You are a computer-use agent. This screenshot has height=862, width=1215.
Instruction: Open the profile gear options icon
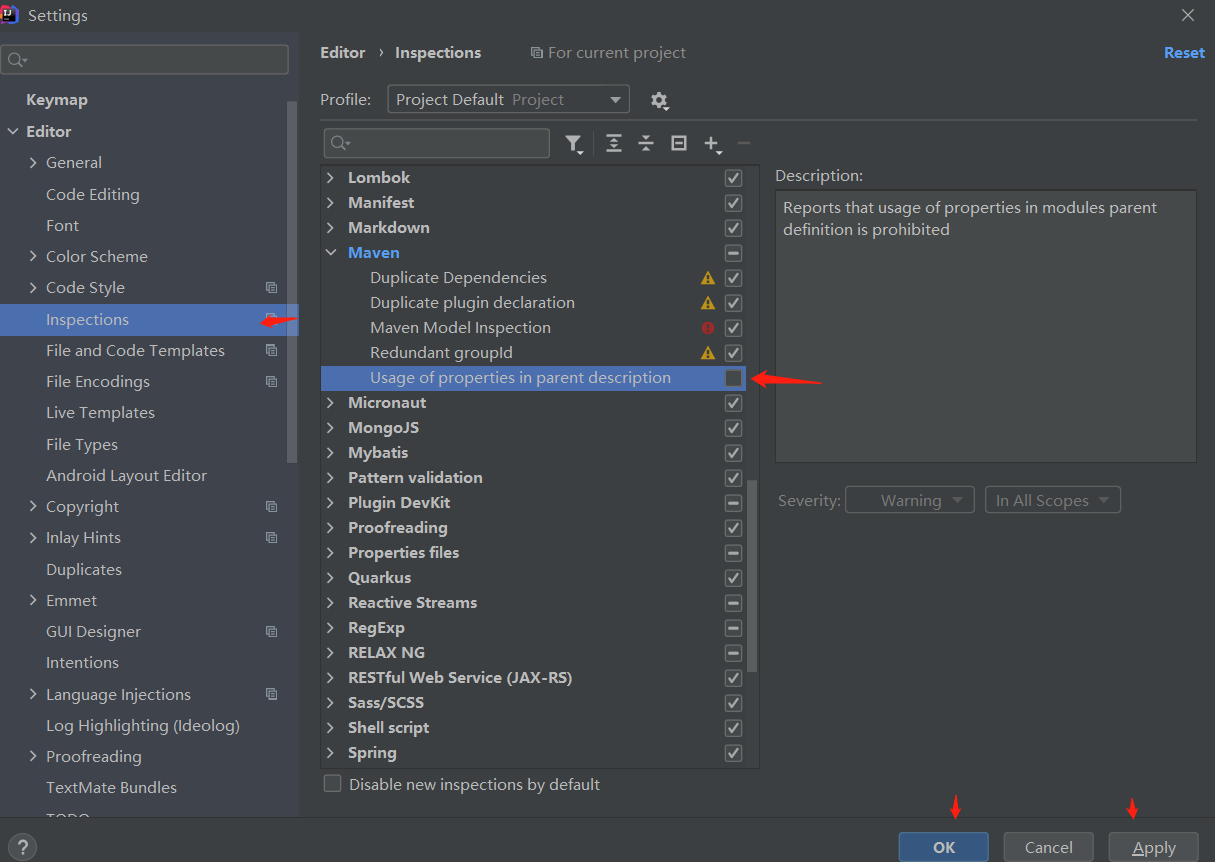pyautogui.click(x=659, y=100)
